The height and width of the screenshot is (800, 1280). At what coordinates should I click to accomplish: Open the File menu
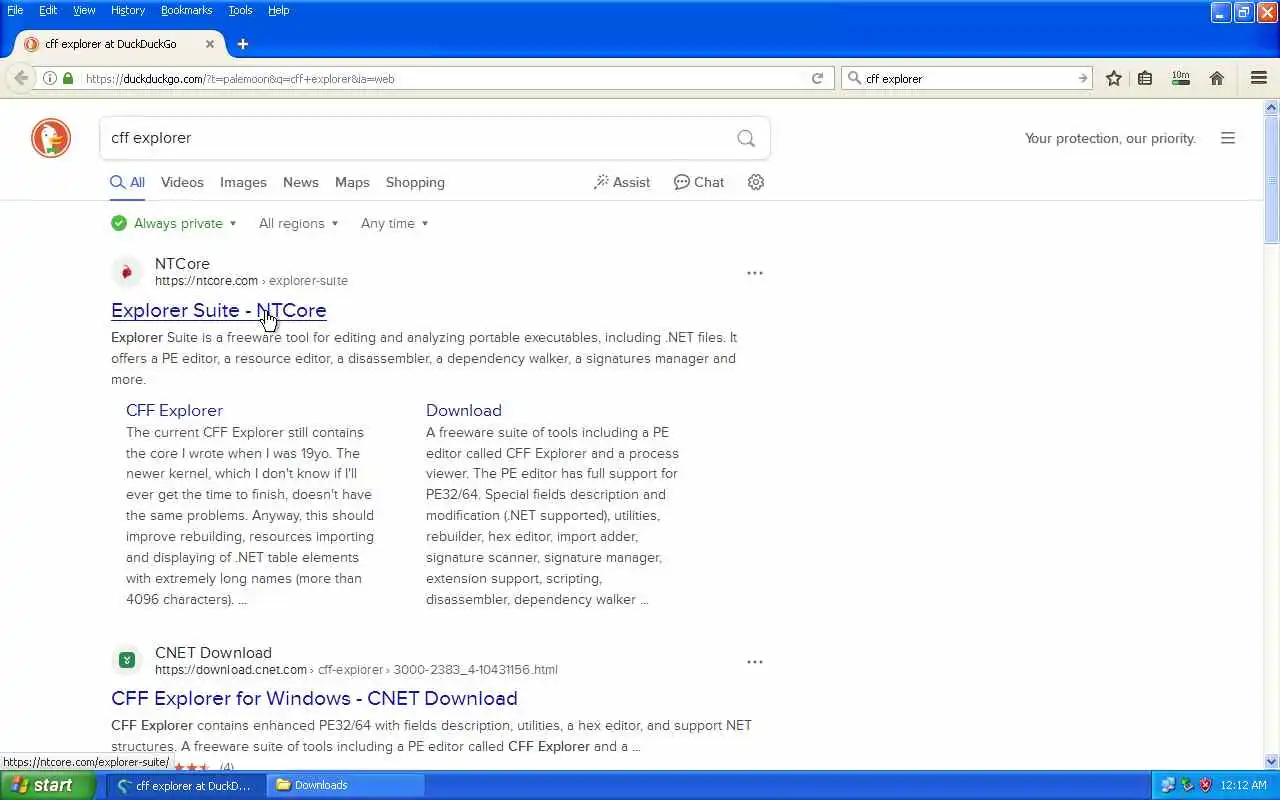point(15,10)
